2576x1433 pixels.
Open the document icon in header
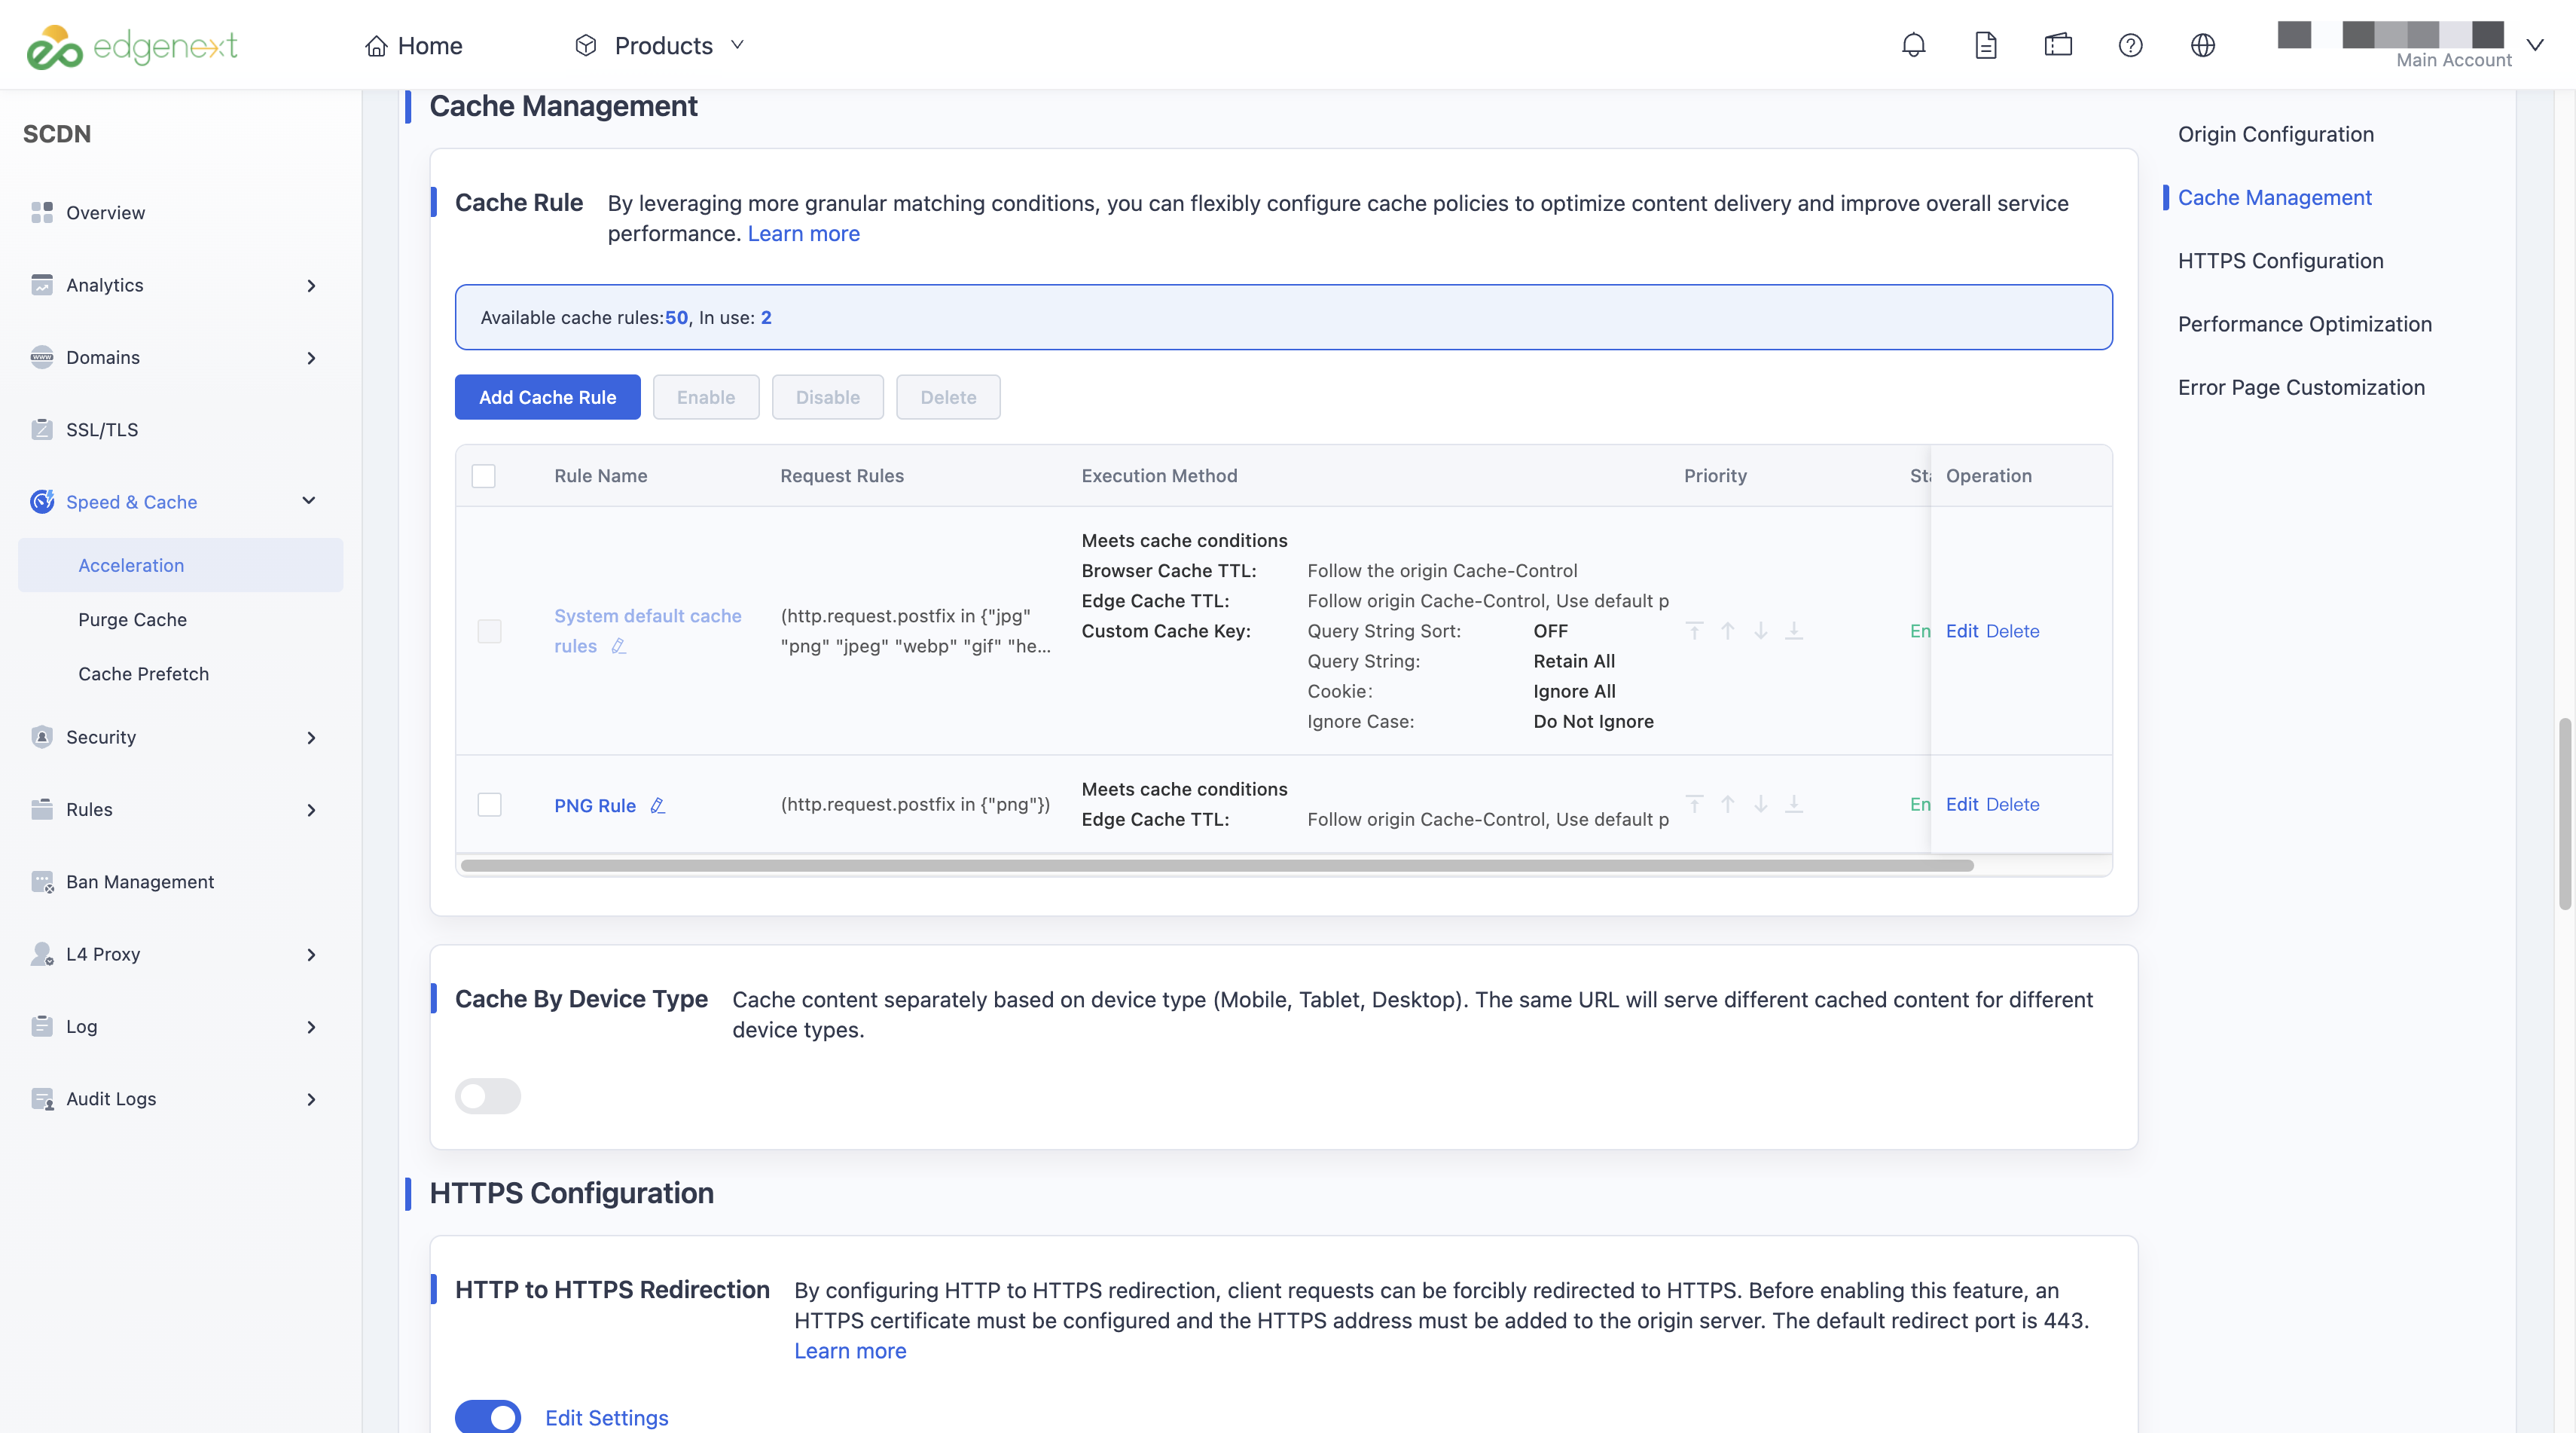pyautogui.click(x=1986, y=45)
